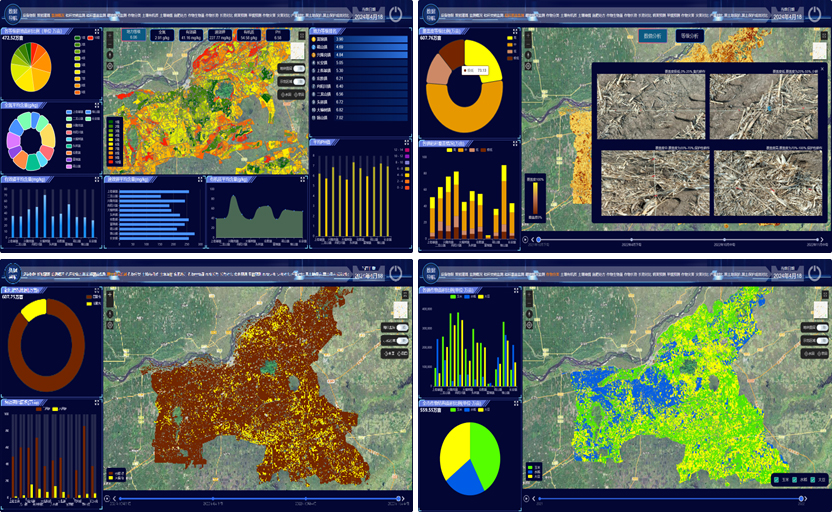This screenshot has height=512, width=832.
Task: Expand the 607.76万亩 donut chart panel
Action: [515, 32]
